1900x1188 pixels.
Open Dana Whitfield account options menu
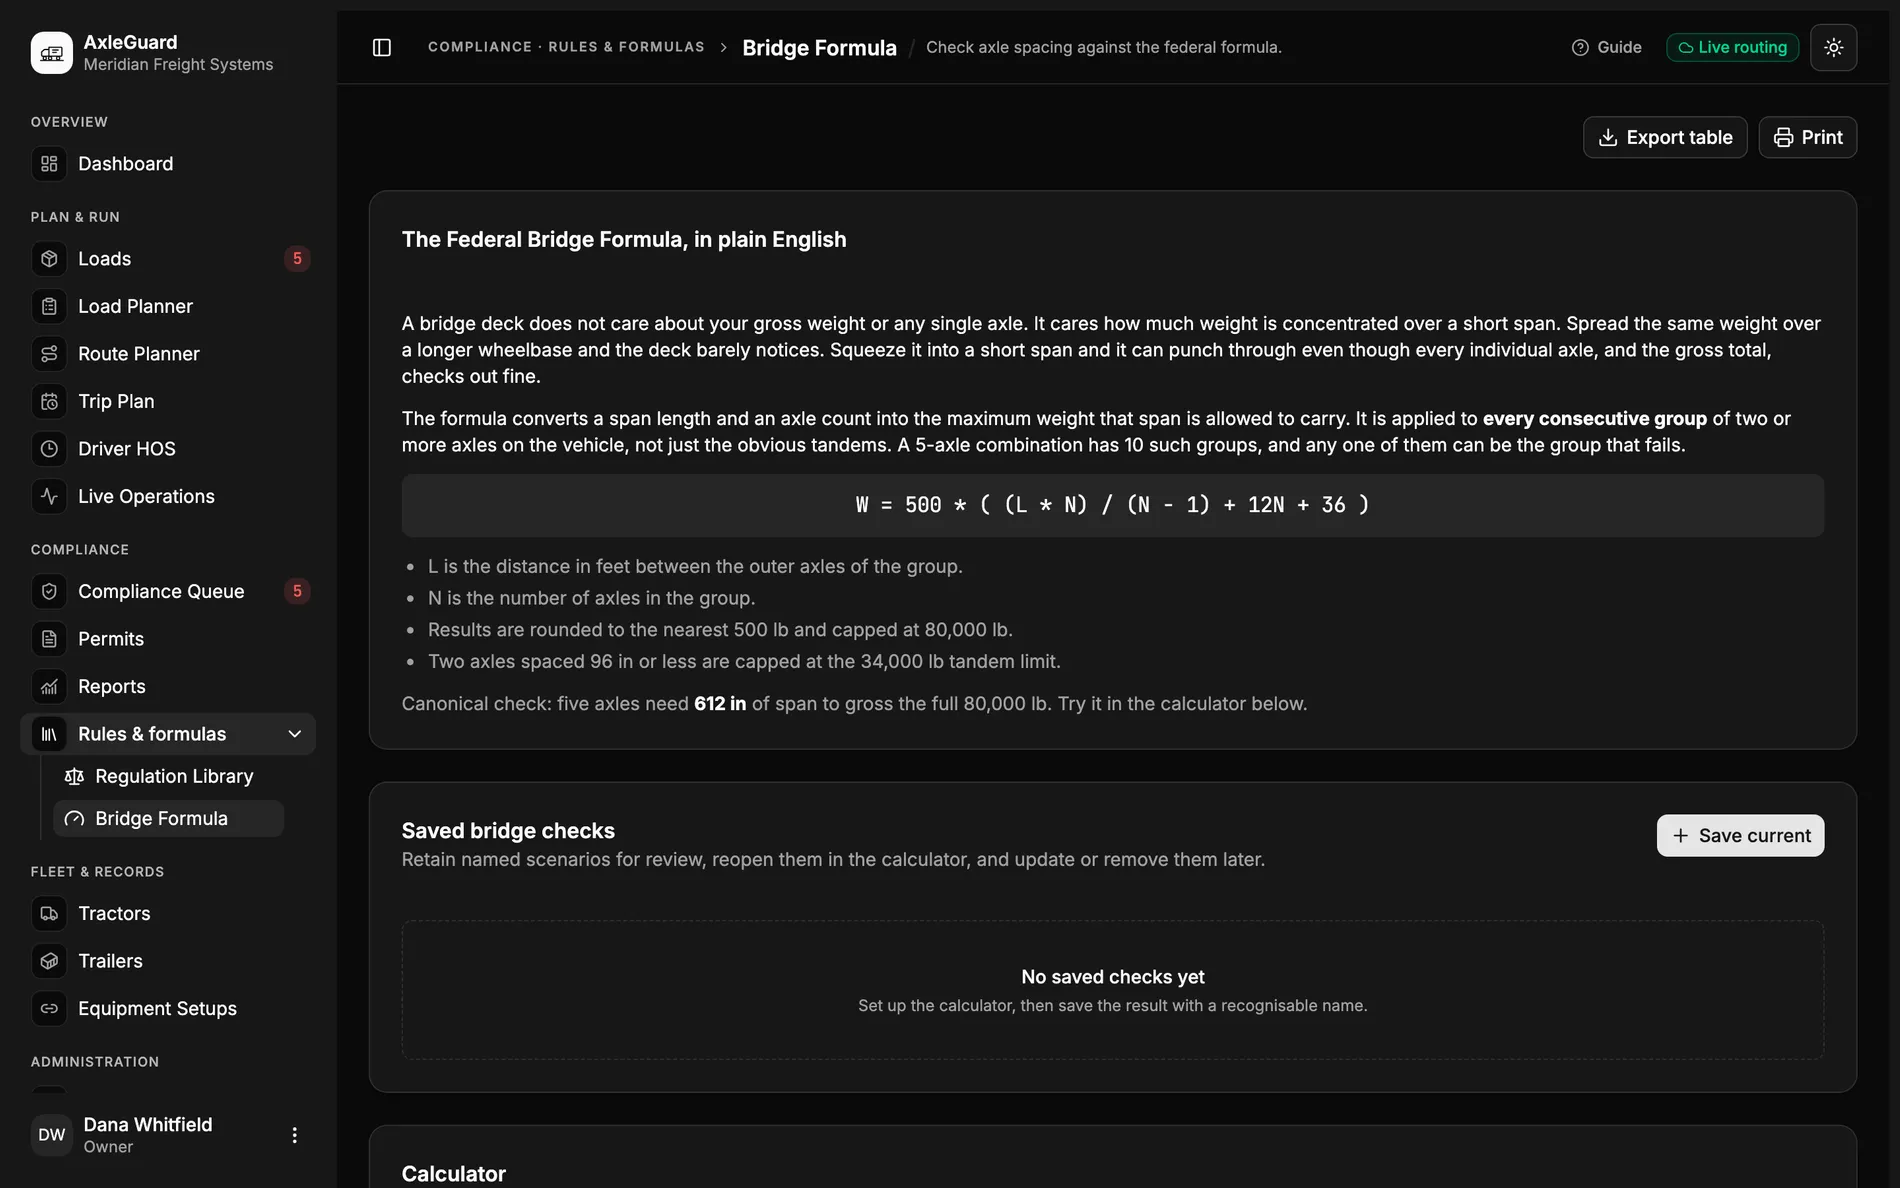(x=294, y=1135)
